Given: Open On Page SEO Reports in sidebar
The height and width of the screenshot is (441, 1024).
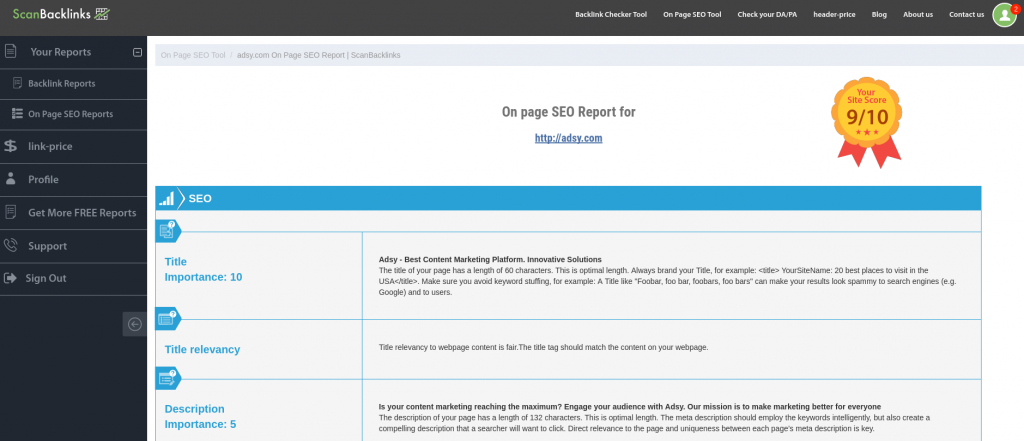Looking at the screenshot, I should tap(71, 114).
